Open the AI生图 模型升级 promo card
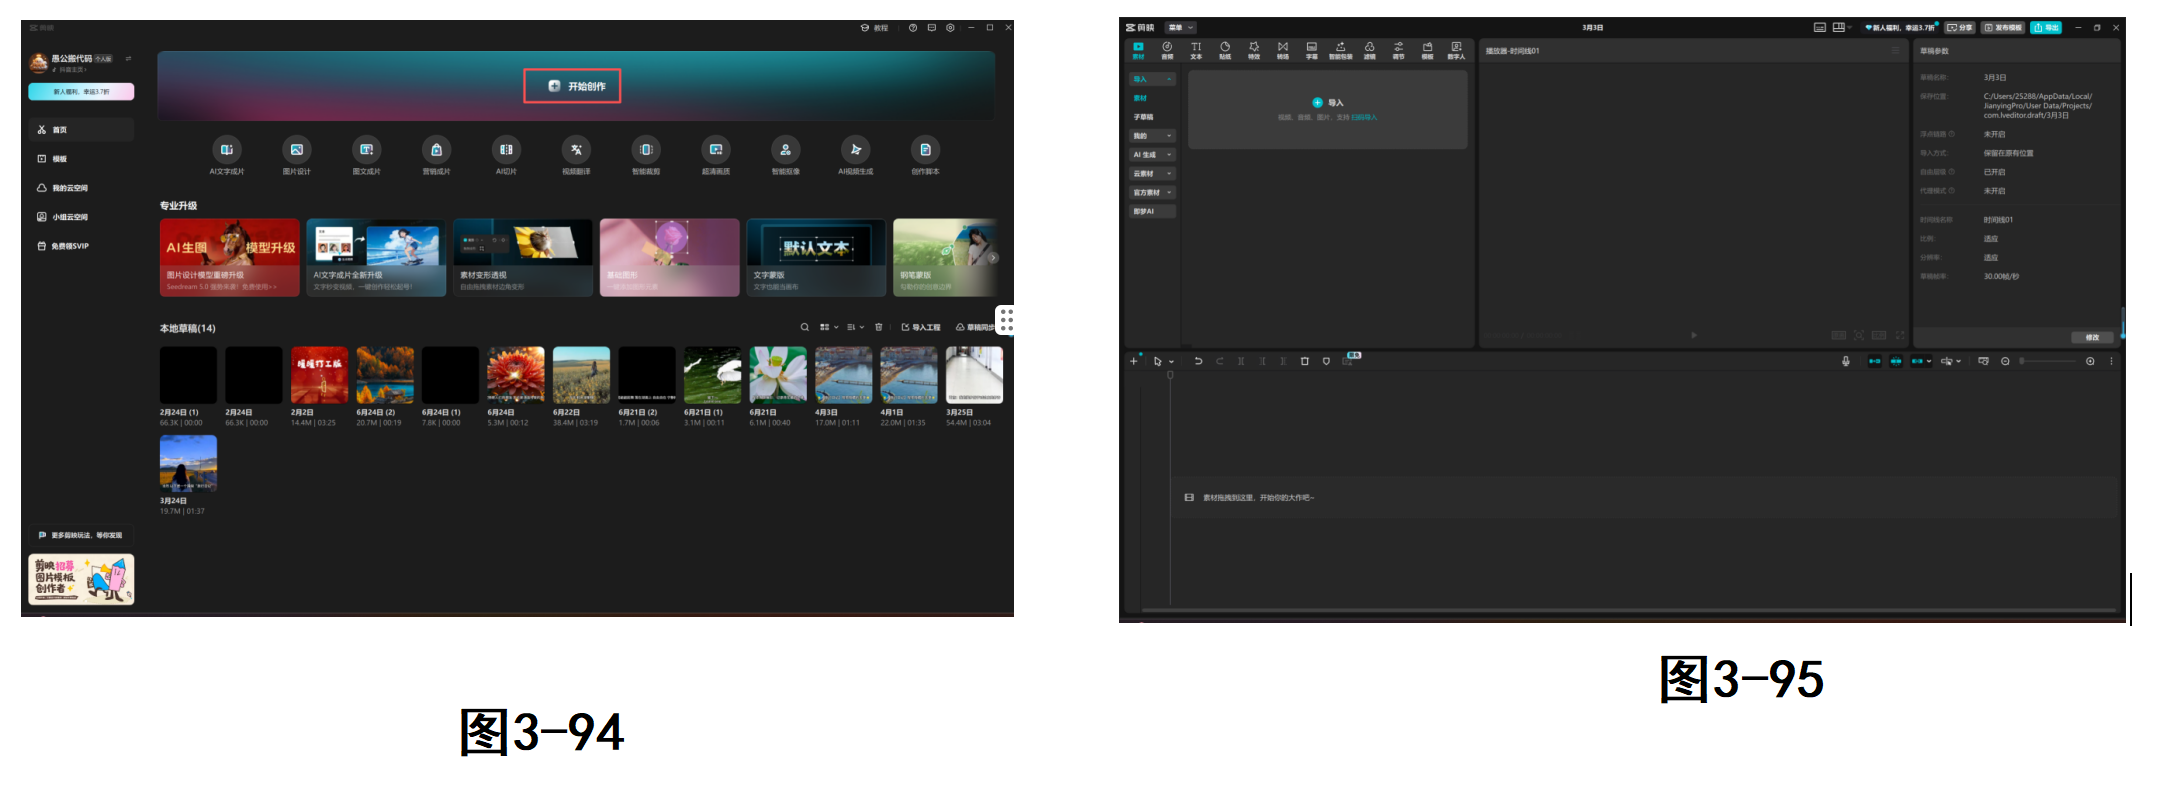The height and width of the screenshot is (798, 2175). tap(230, 258)
